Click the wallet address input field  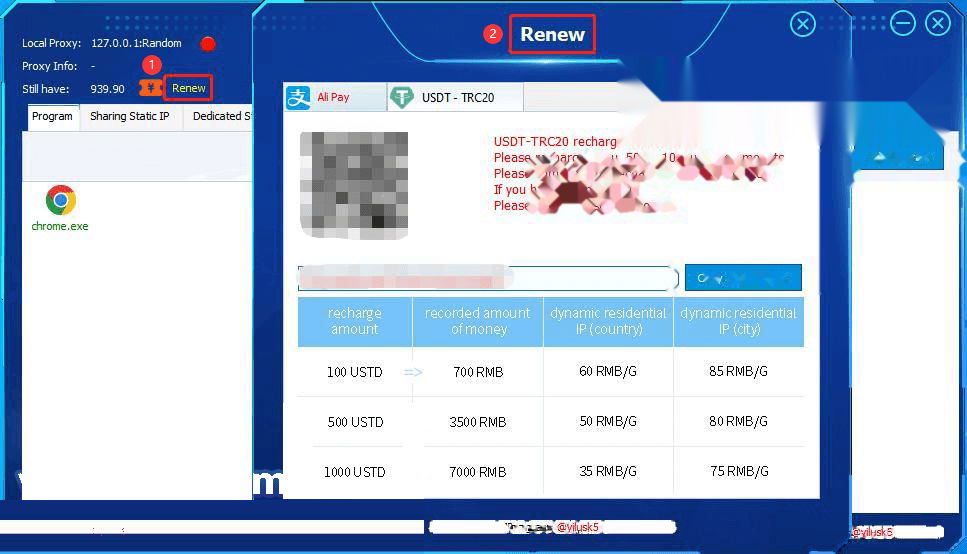[487, 278]
